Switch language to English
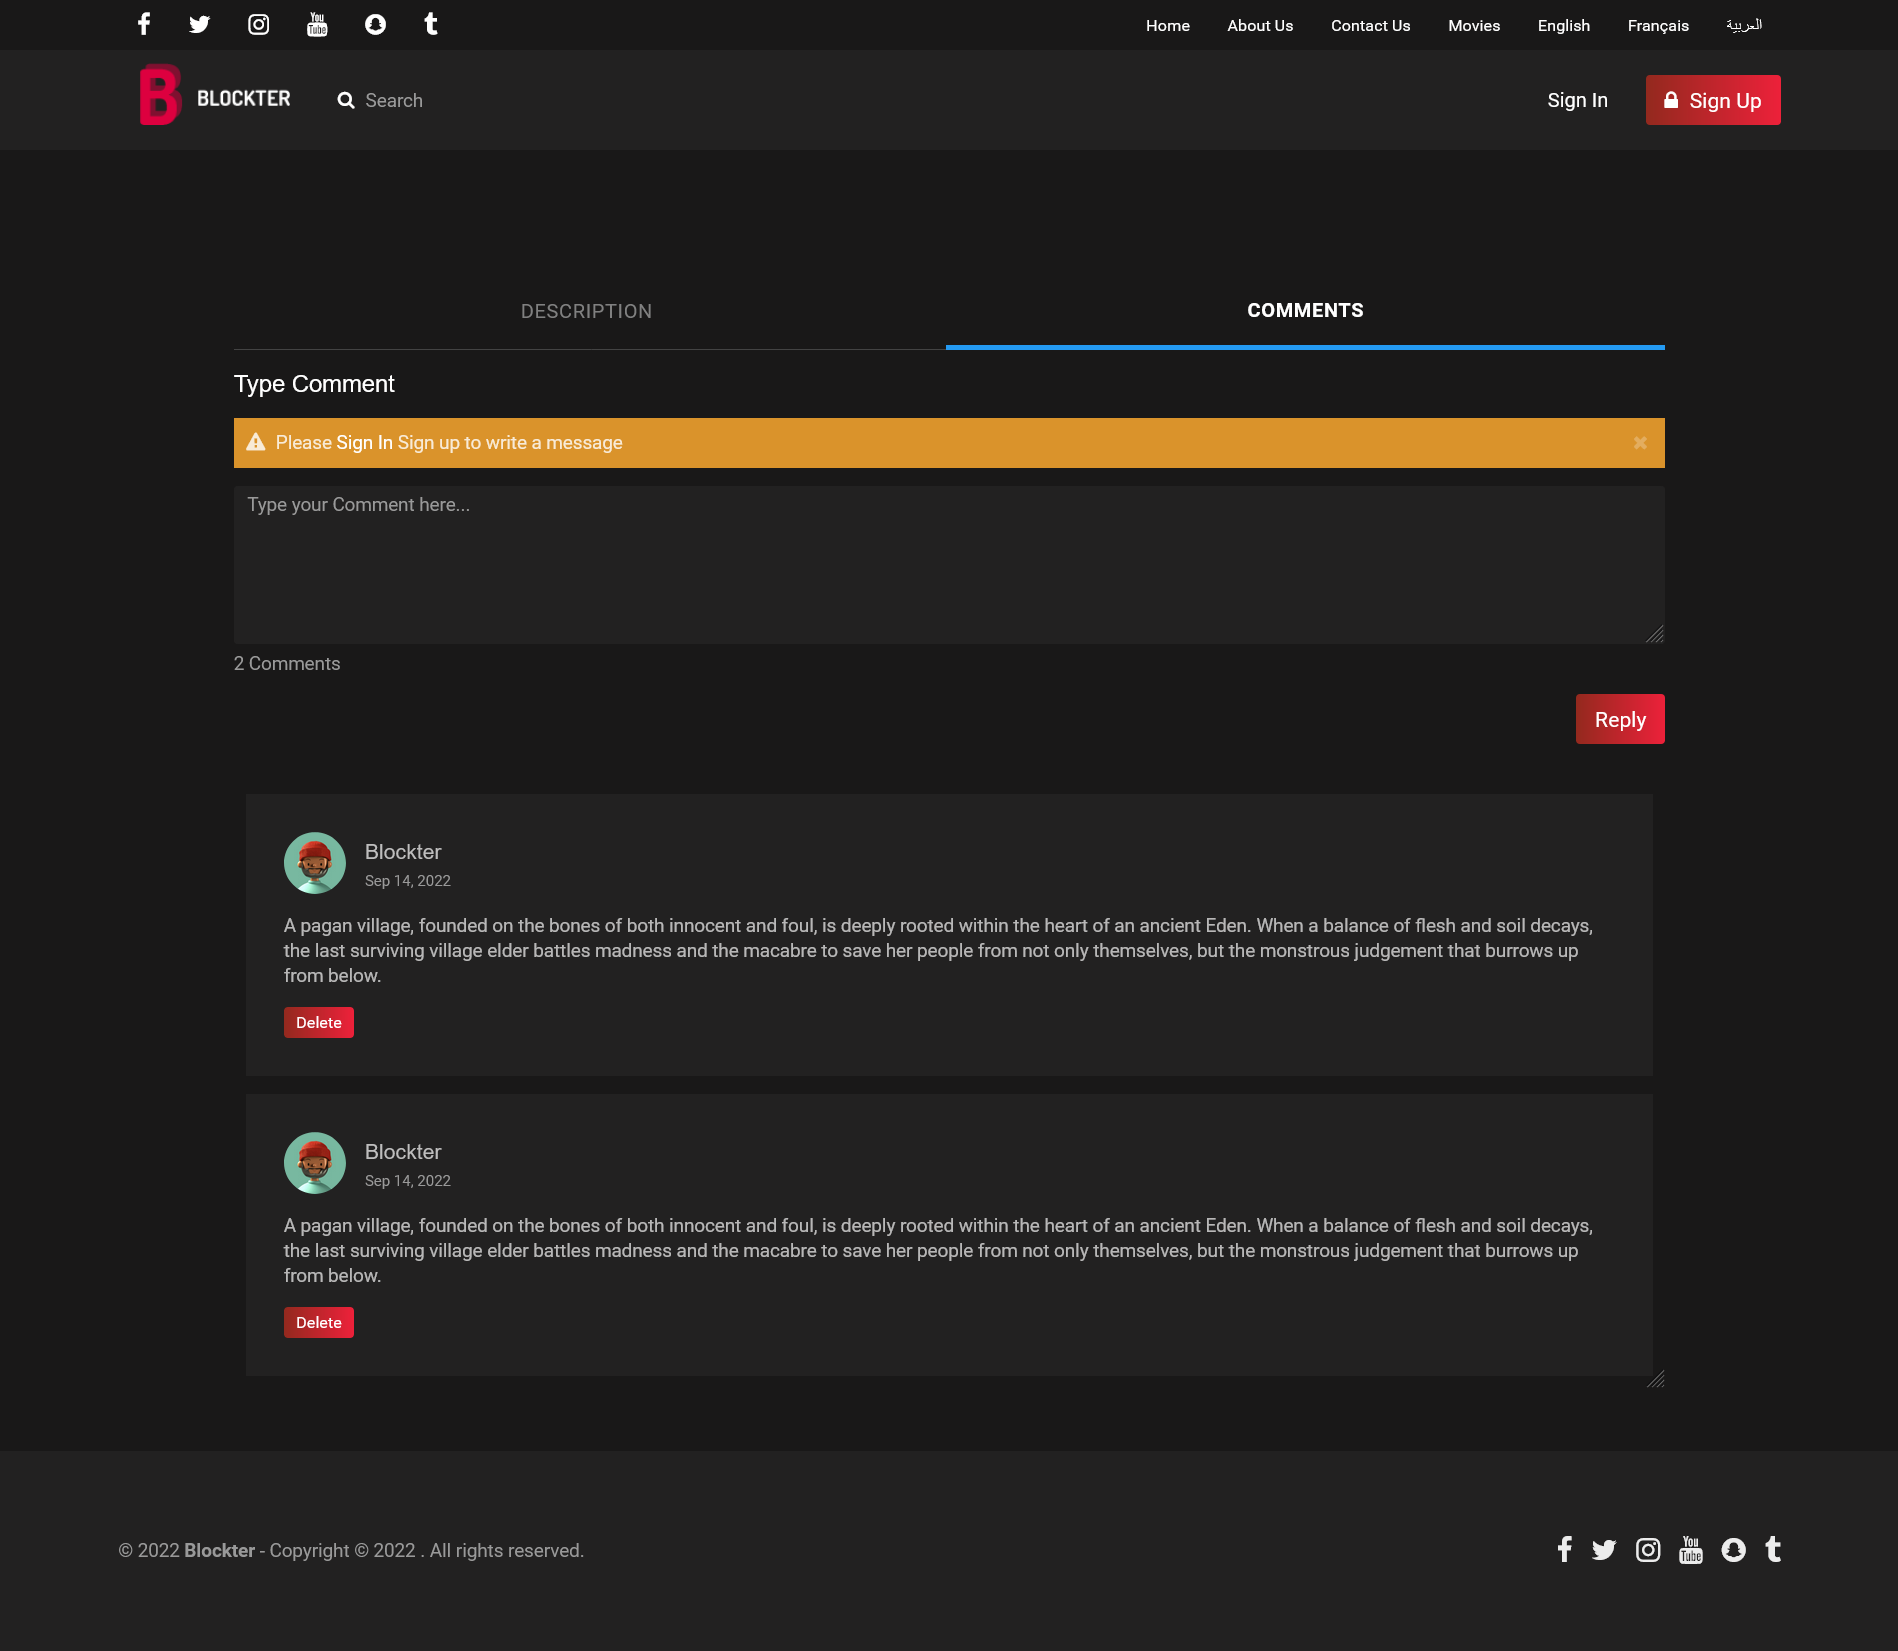Viewport: 1898px width, 1651px height. [1564, 25]
